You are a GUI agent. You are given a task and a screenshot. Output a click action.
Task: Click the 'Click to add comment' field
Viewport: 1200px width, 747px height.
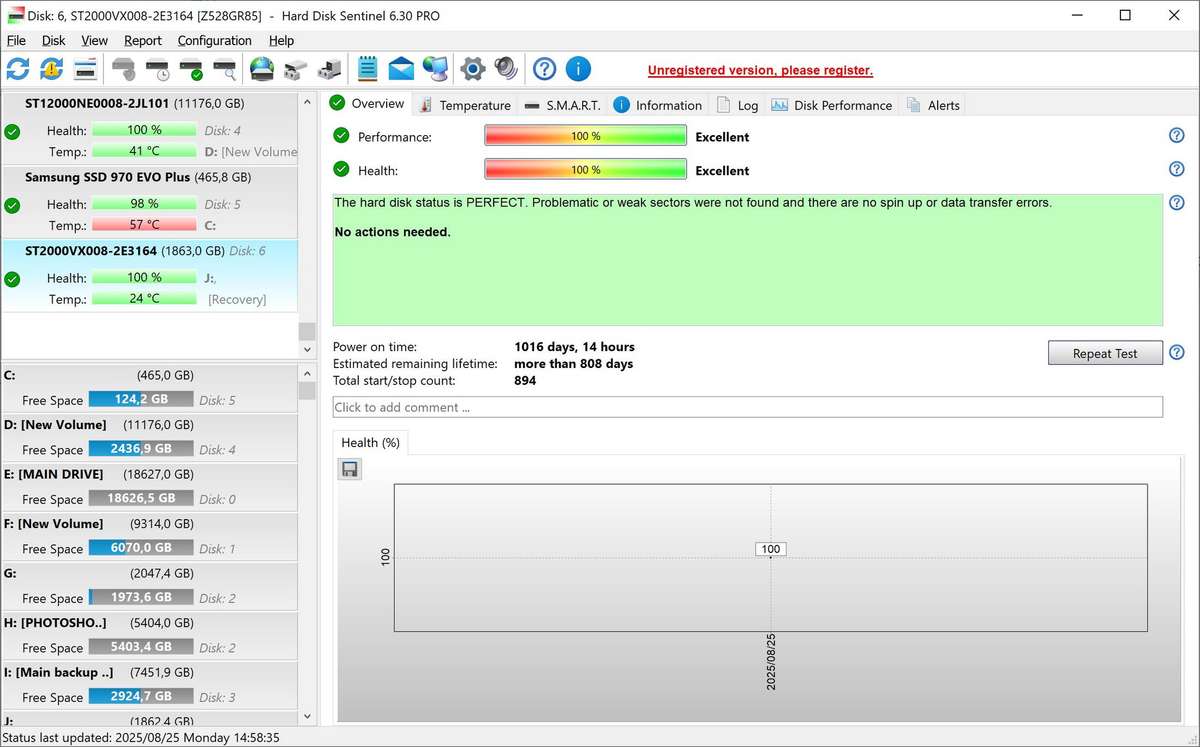click(x=747, y=407)
